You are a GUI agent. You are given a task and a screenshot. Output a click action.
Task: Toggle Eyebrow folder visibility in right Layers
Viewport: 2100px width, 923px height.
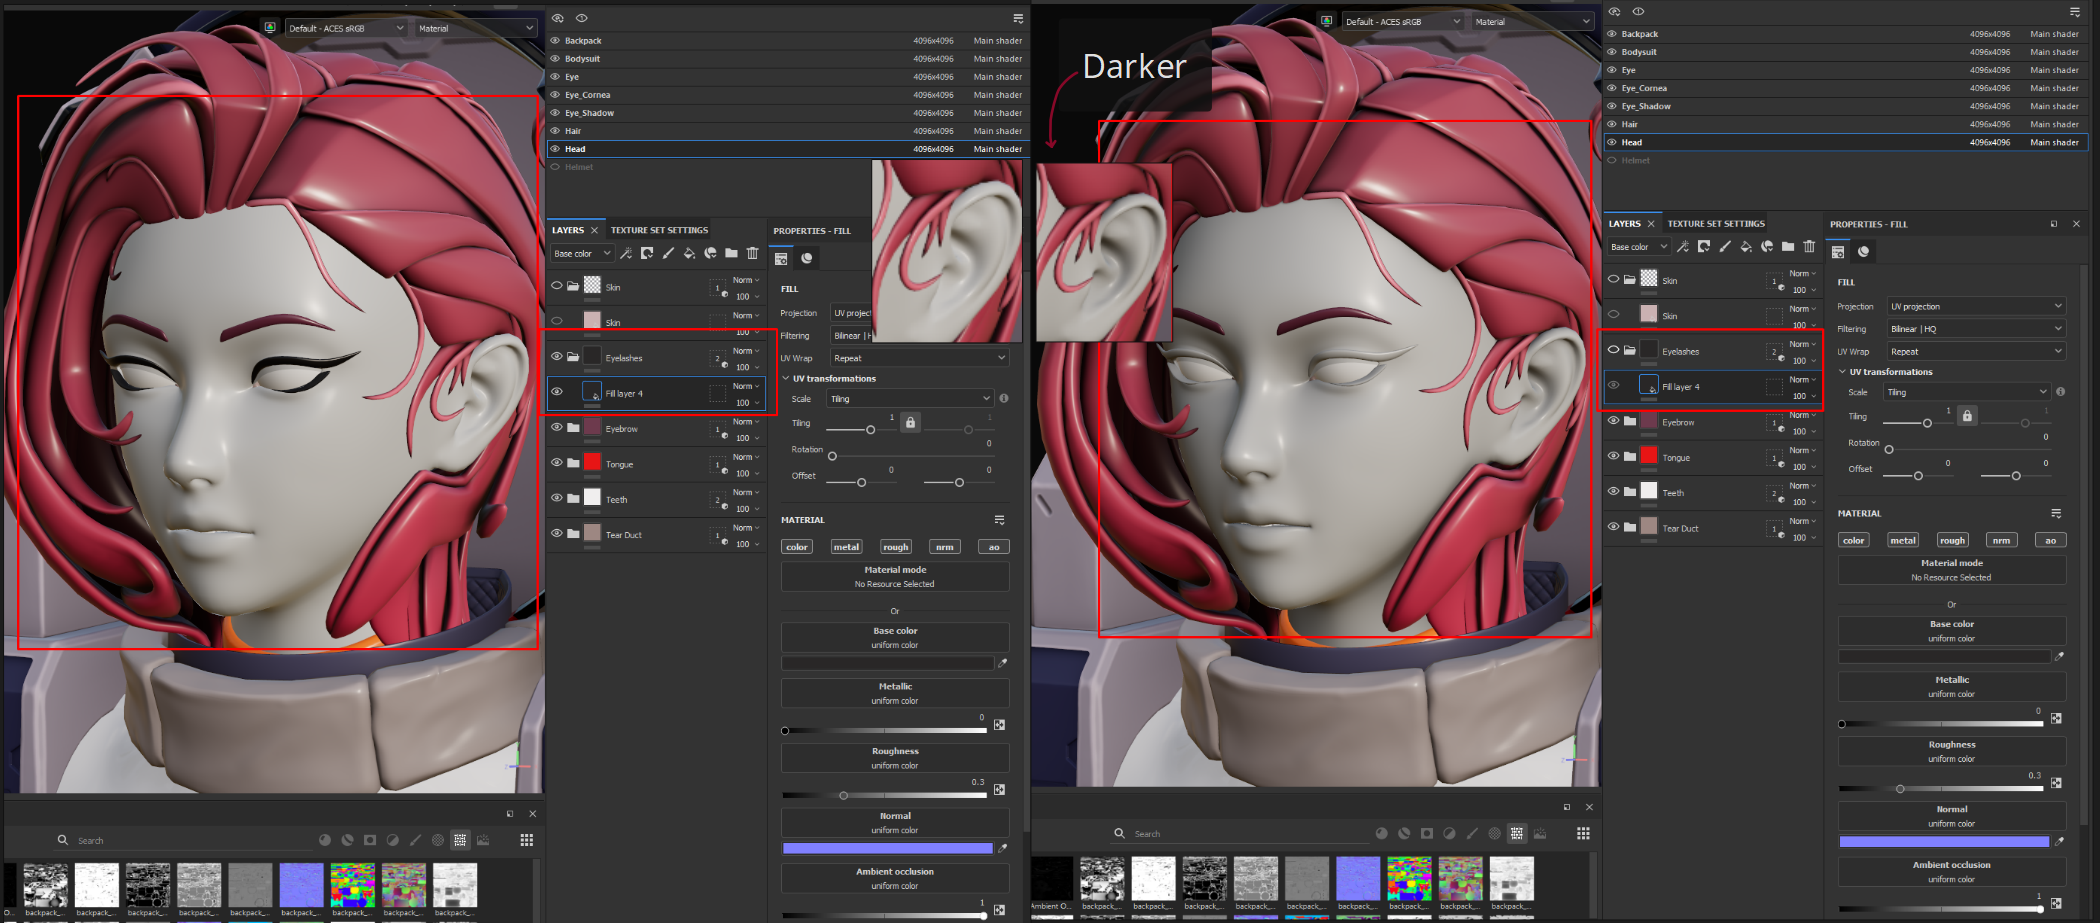click(x=1613, y=421)
